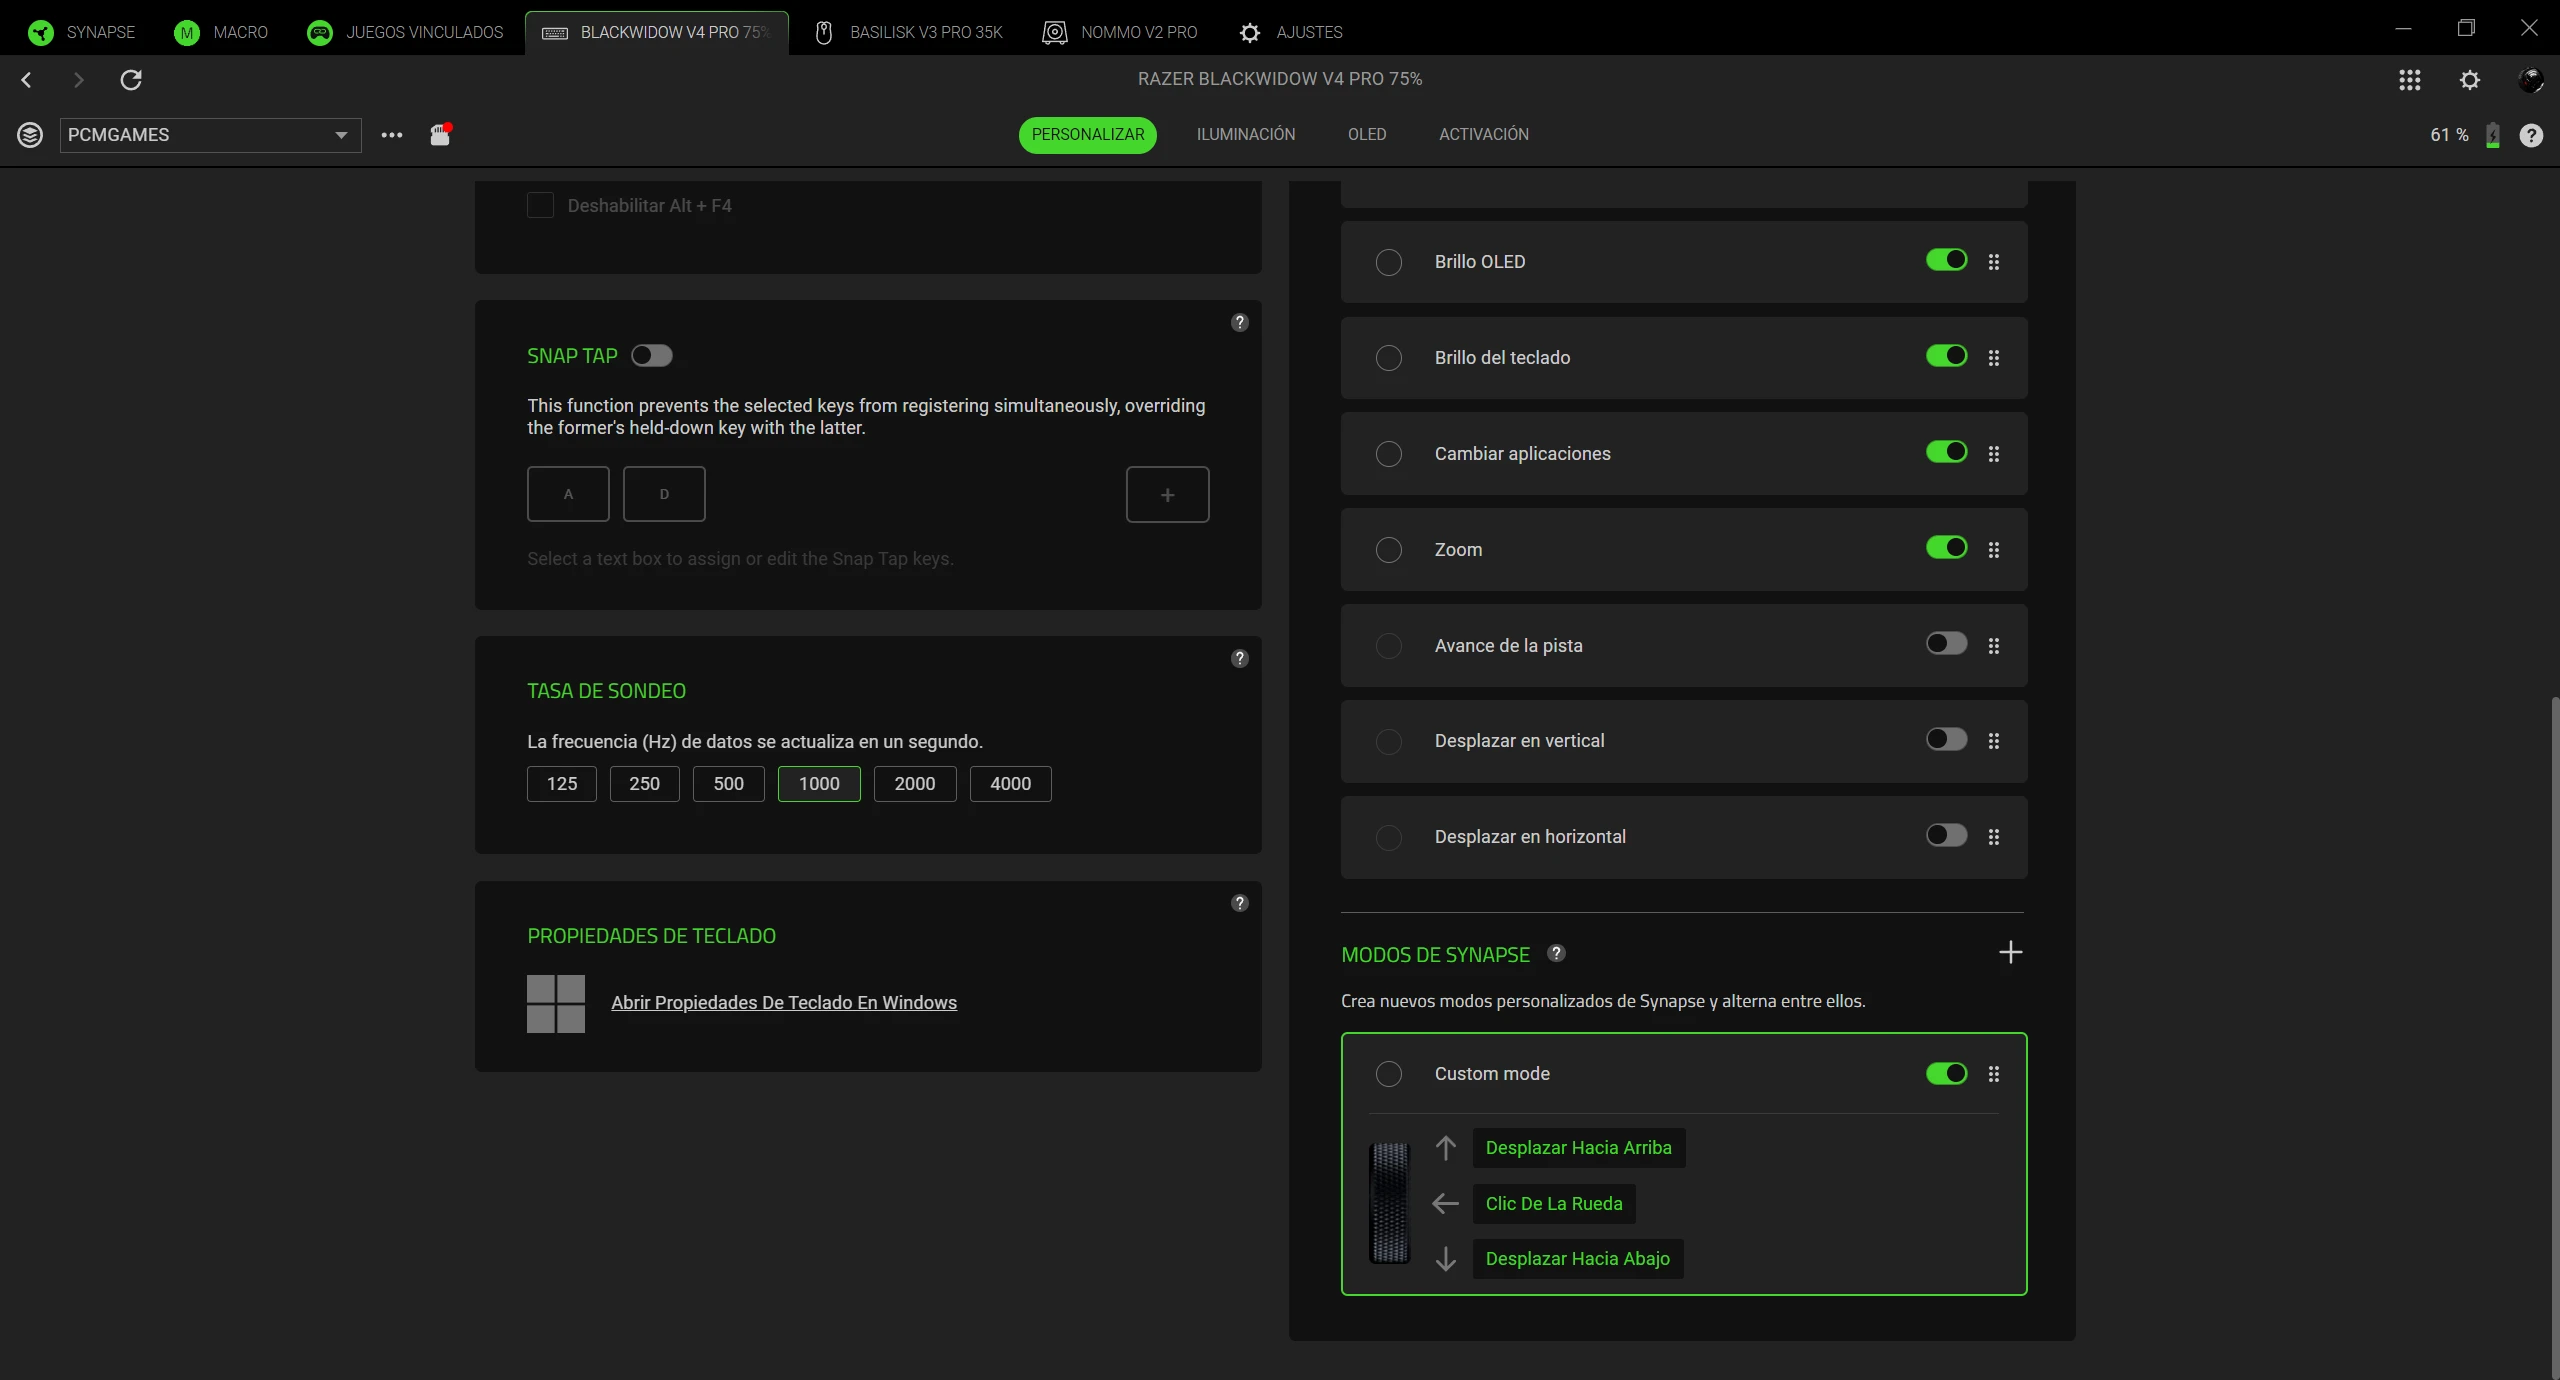Open the Synapse home tab
2560x1380 pixels.
pos(82,32)
